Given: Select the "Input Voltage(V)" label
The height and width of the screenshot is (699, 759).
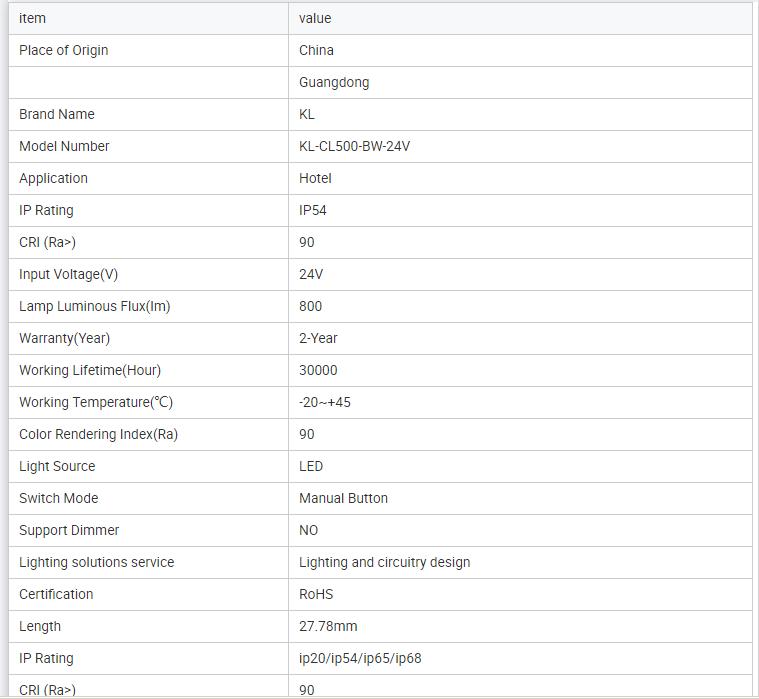Looking at the screenshot, I should [69, 274].
